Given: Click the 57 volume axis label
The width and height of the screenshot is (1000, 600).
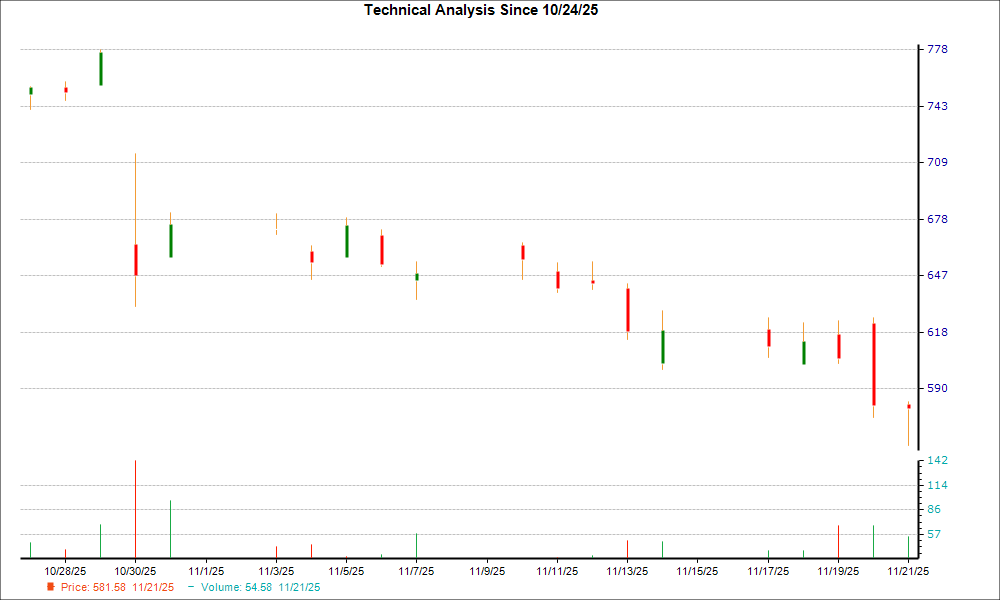Looking at the screenshot, I should point(932,534).
